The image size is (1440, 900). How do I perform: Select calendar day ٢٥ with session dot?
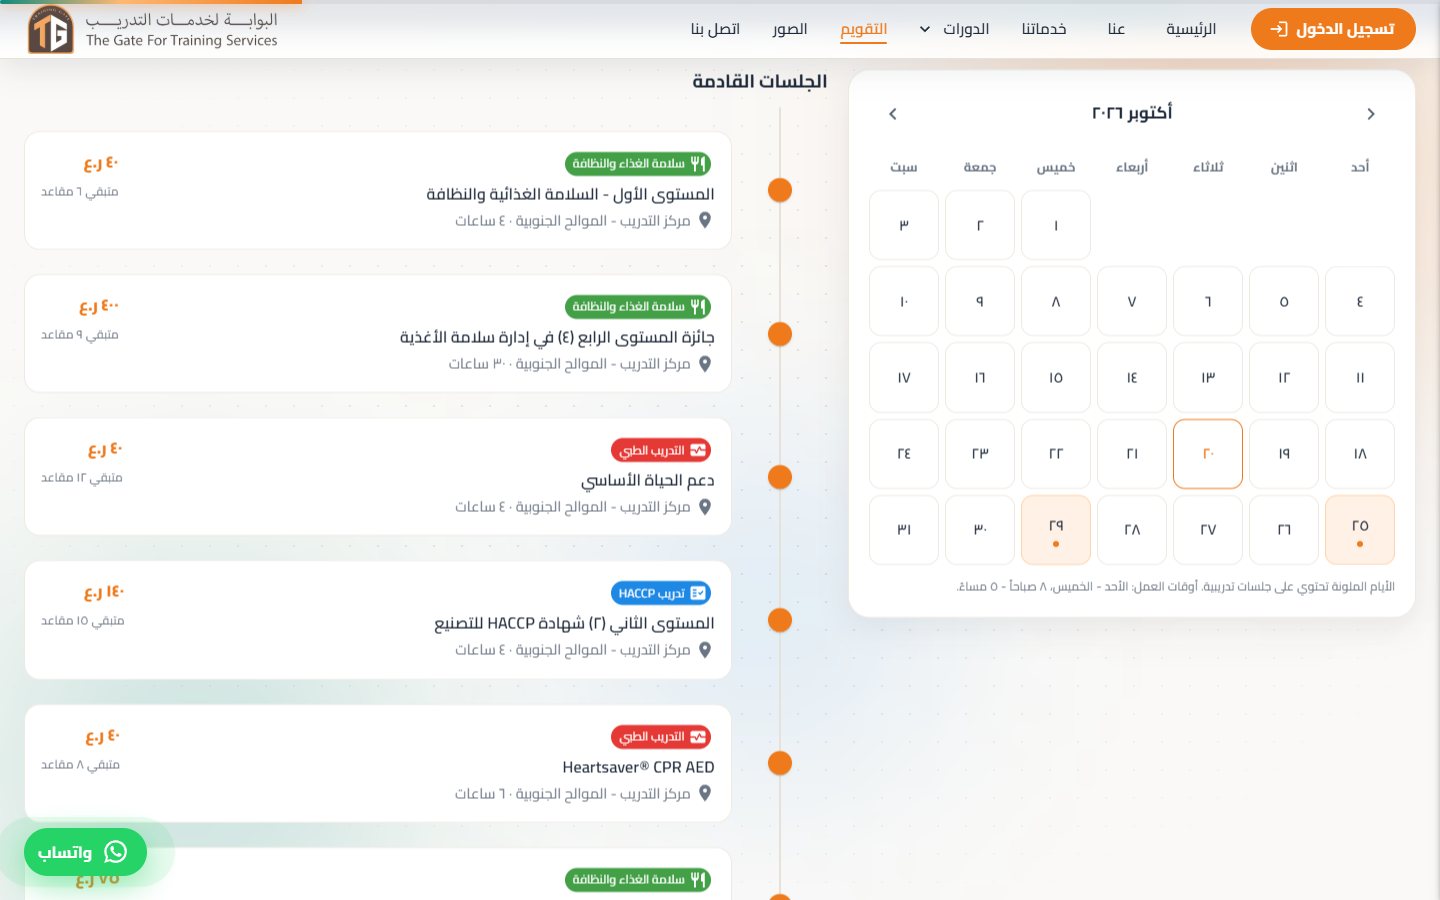1360,530
